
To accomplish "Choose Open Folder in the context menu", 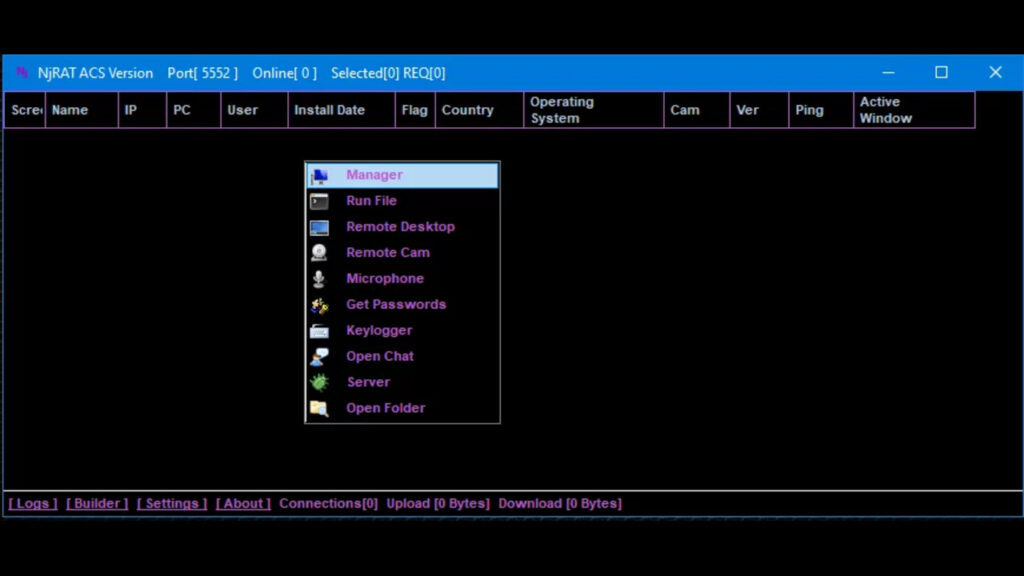I will click(x=402, y=408).
